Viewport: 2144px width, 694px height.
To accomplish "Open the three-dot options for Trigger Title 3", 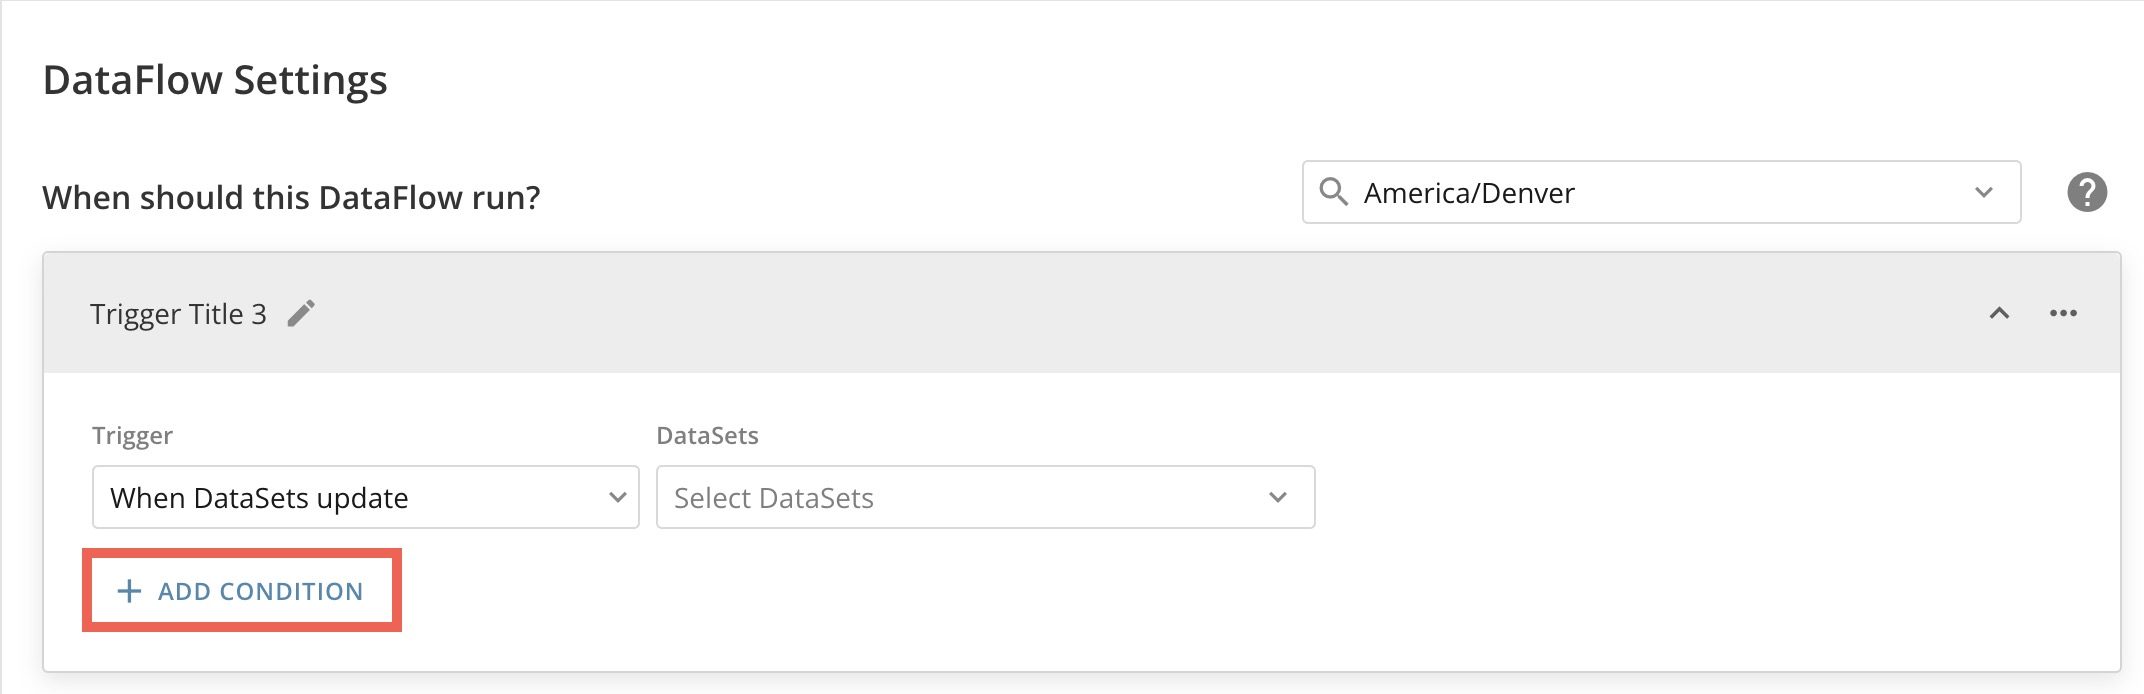I will [x=2065, y=312].
